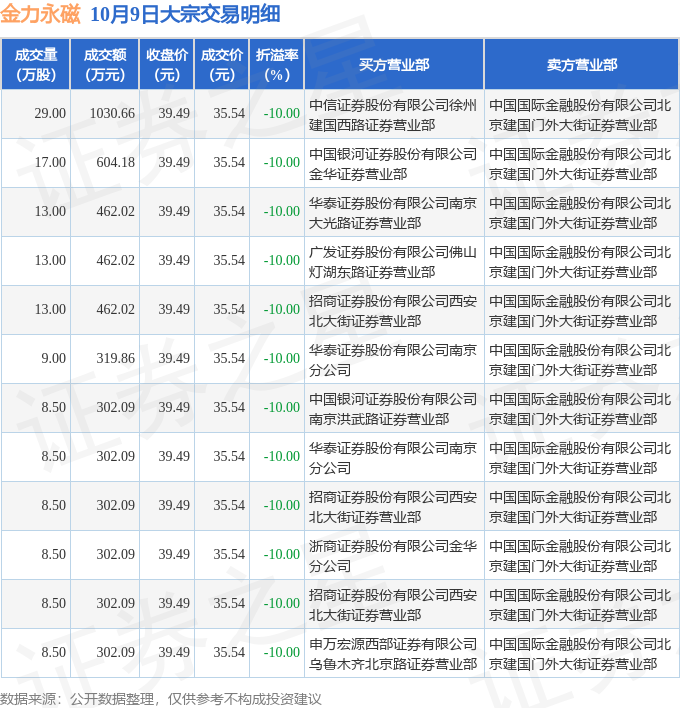Click buyer 华泰证券南京分公司 in the 9.00 row

393,360
